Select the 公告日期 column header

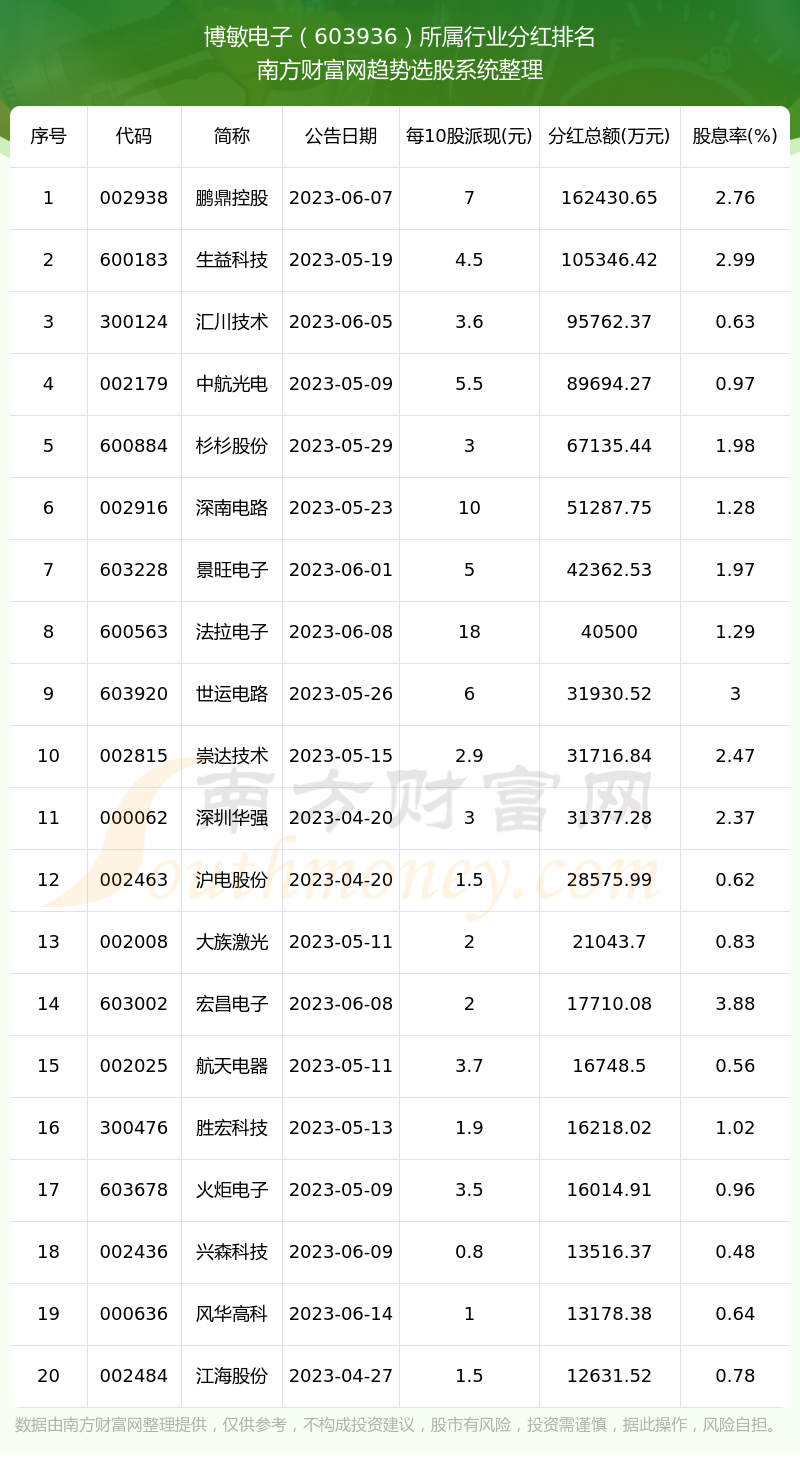341,136
